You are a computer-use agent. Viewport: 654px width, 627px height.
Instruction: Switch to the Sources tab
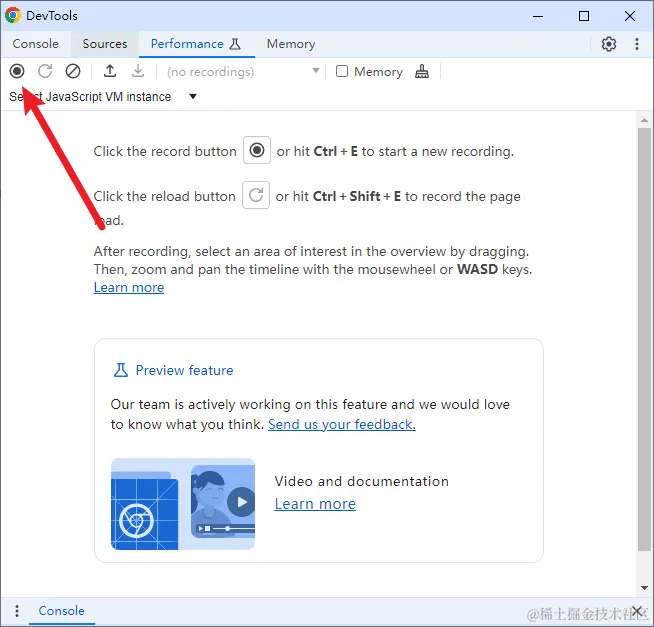click(x=105, y=44)
